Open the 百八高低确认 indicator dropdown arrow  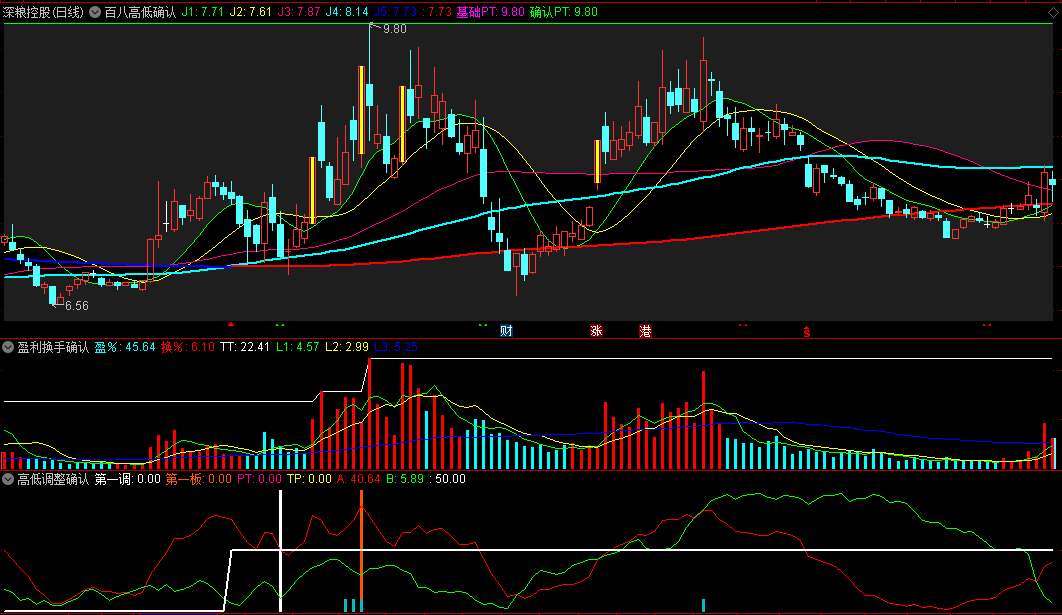click(x=95, y=12)
